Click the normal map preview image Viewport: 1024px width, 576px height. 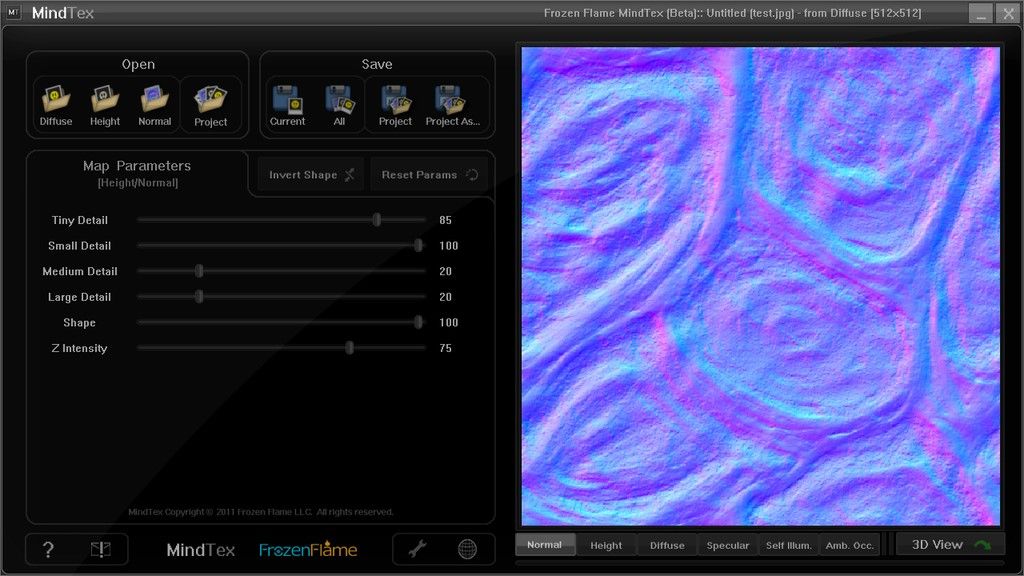(x=760, y=286)
